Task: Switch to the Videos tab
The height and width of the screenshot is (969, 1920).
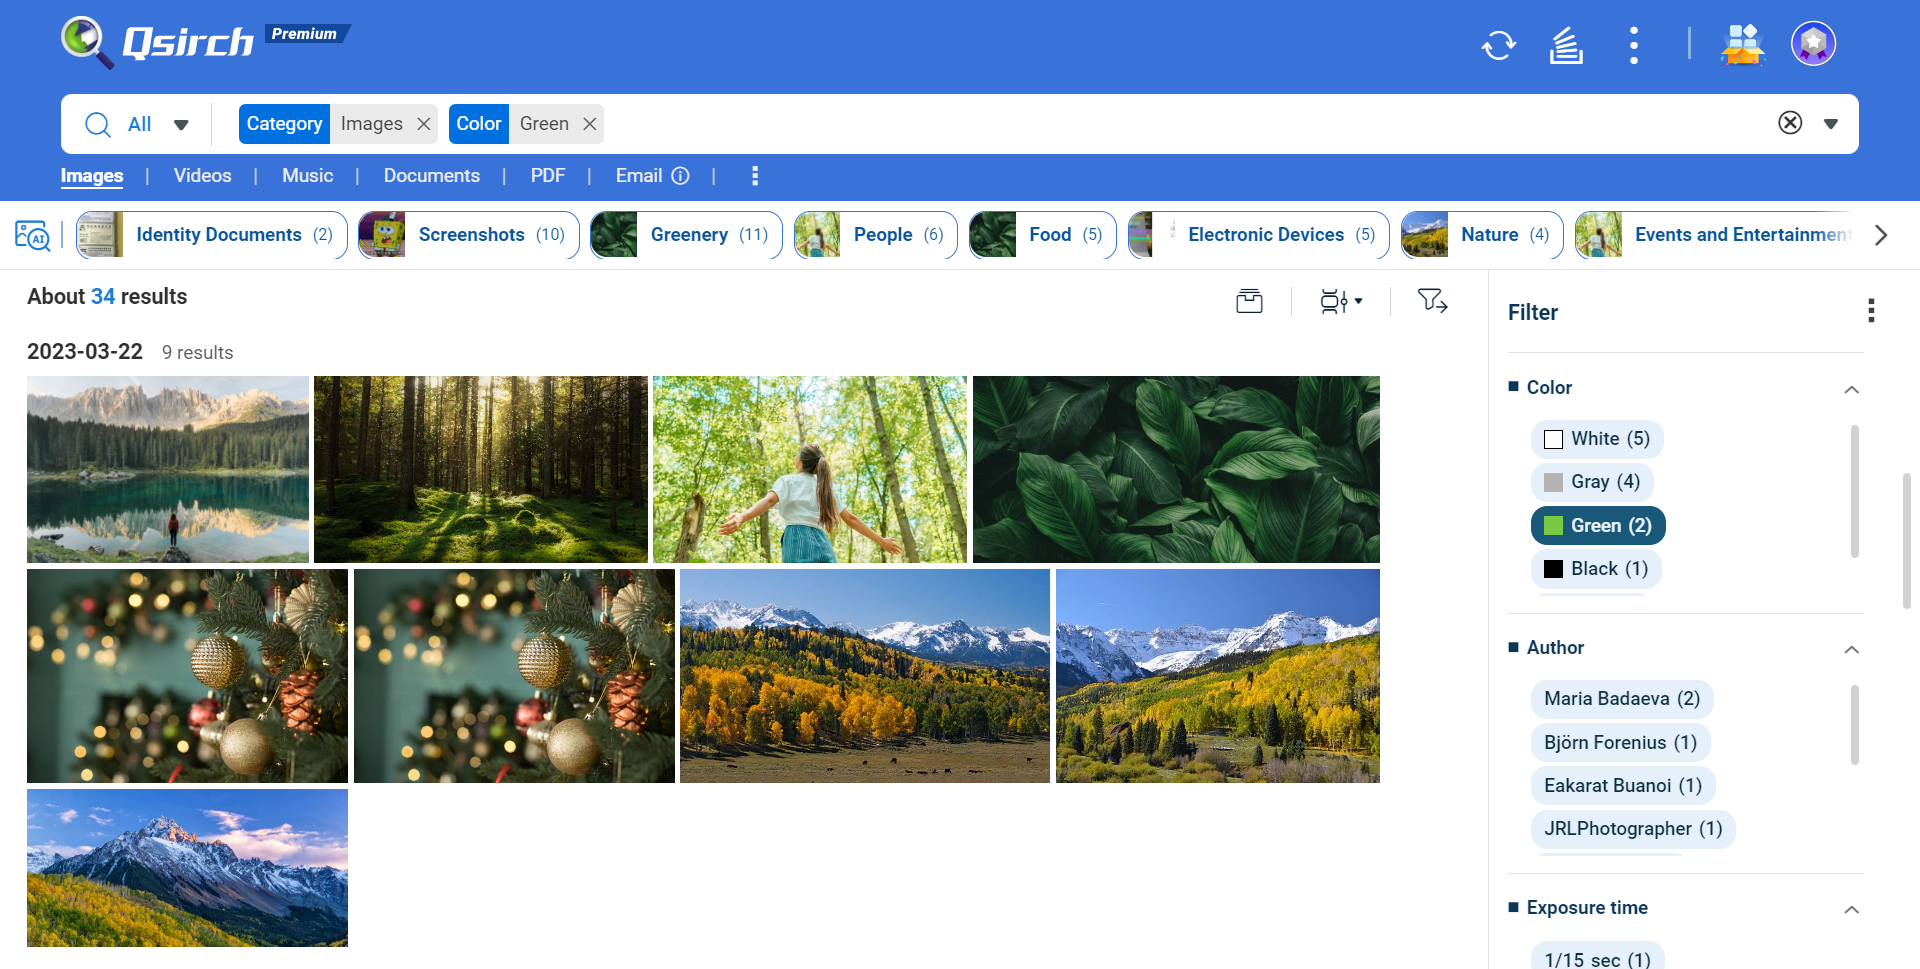Action: pos(202,176)
